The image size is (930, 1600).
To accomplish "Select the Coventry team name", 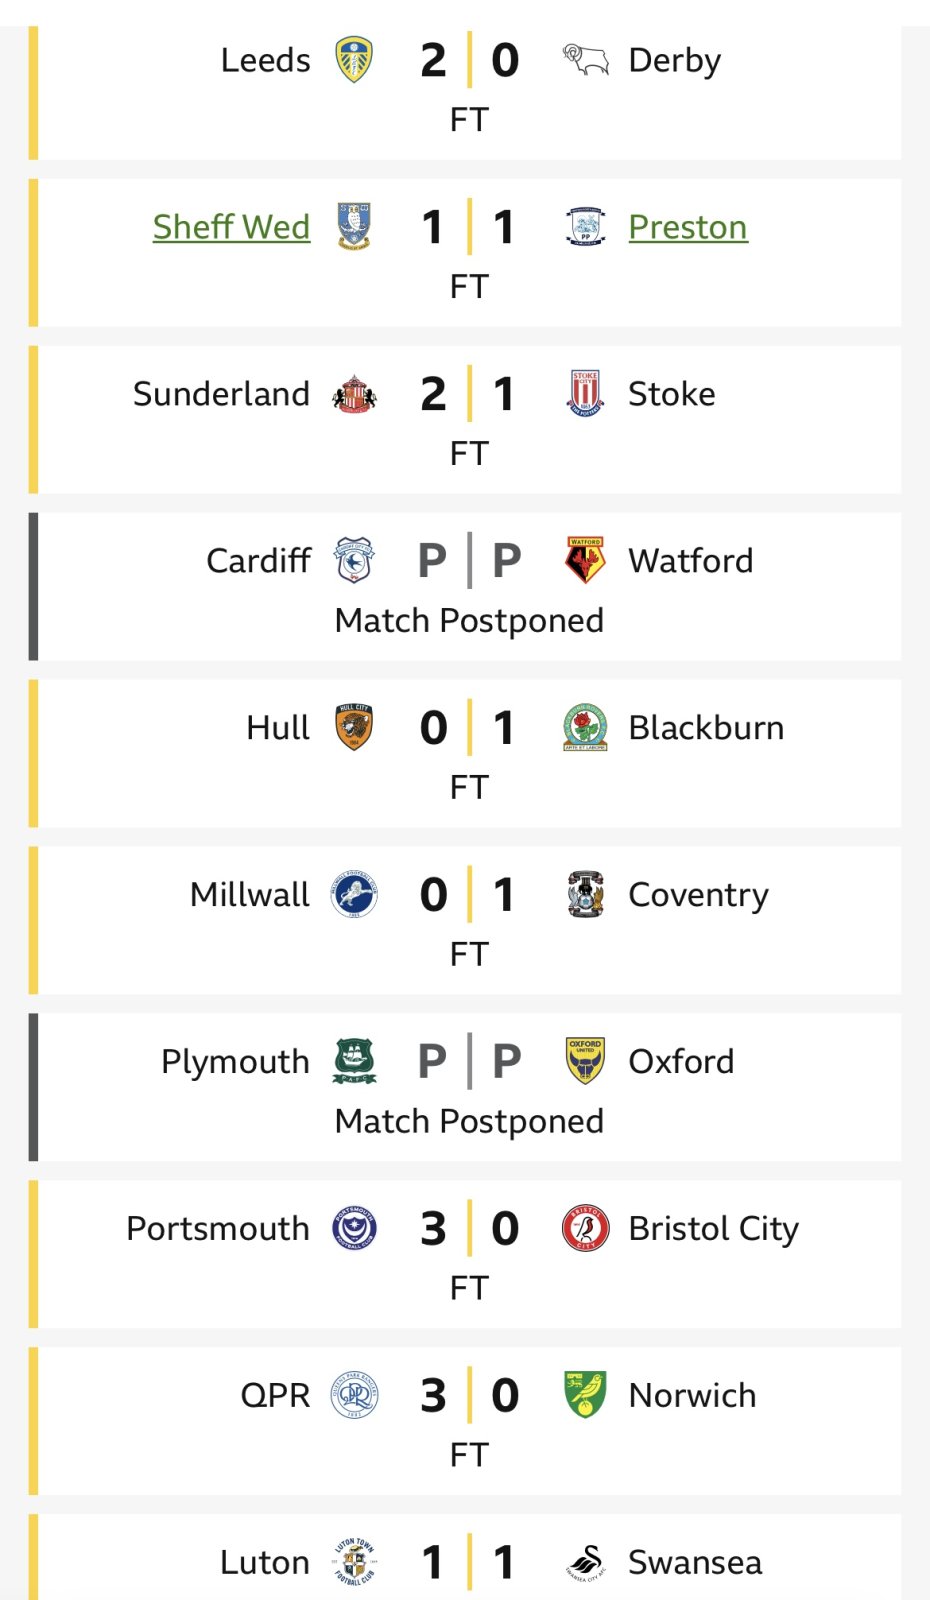I will point(698,895).
